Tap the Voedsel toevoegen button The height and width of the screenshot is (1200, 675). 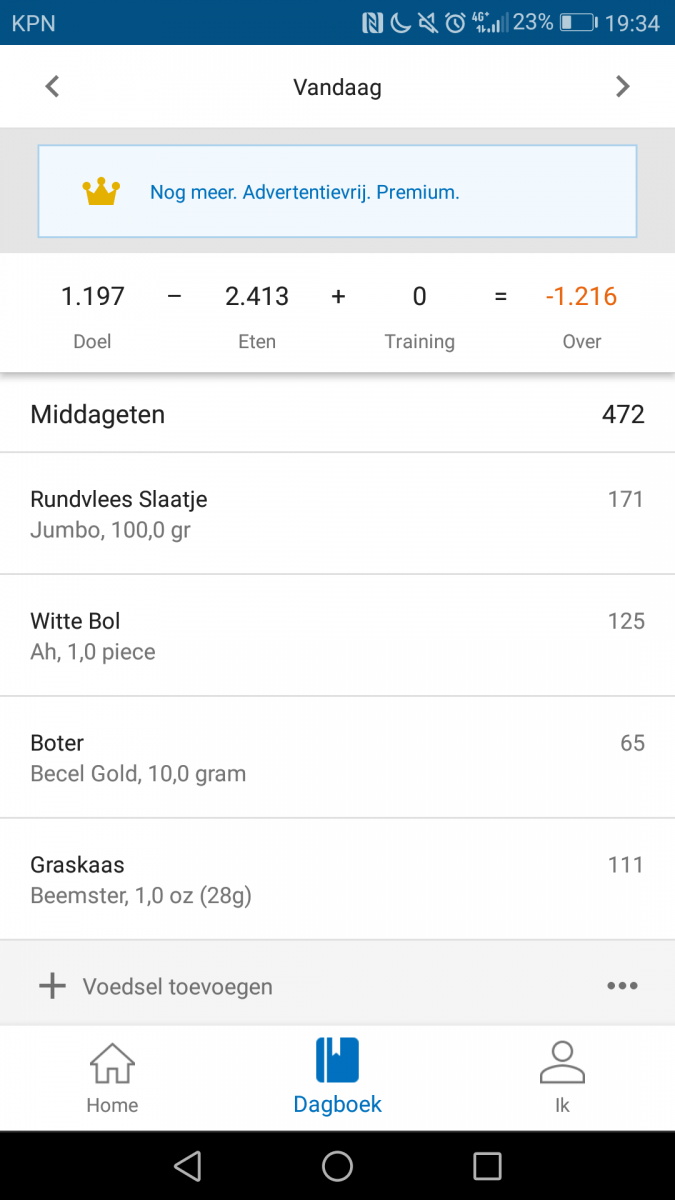click(178, 987)
